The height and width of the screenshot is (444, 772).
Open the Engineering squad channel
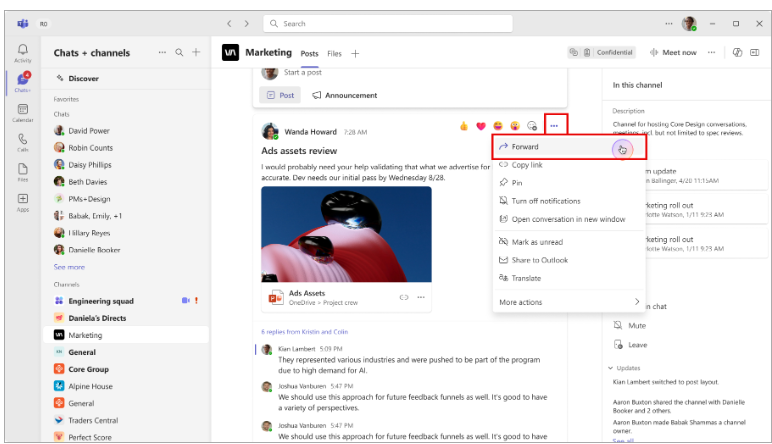[126, 301]
